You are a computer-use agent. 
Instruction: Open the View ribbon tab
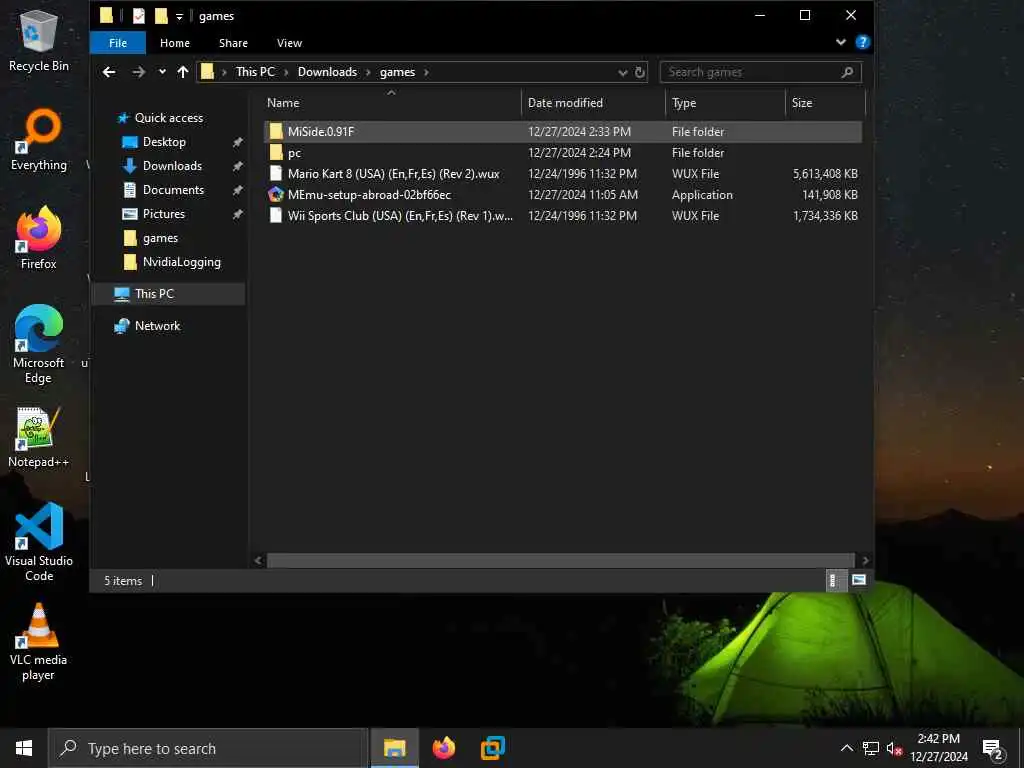289,43
